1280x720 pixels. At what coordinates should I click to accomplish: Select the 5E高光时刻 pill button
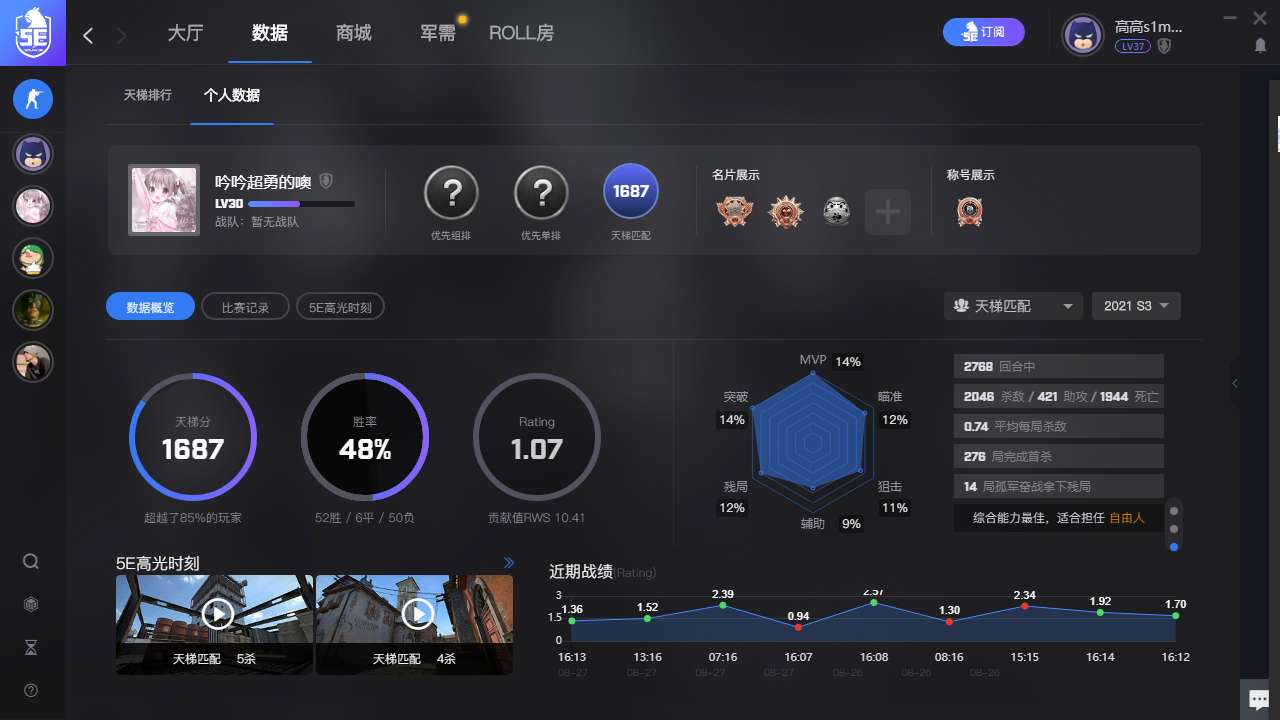(340, 307)
